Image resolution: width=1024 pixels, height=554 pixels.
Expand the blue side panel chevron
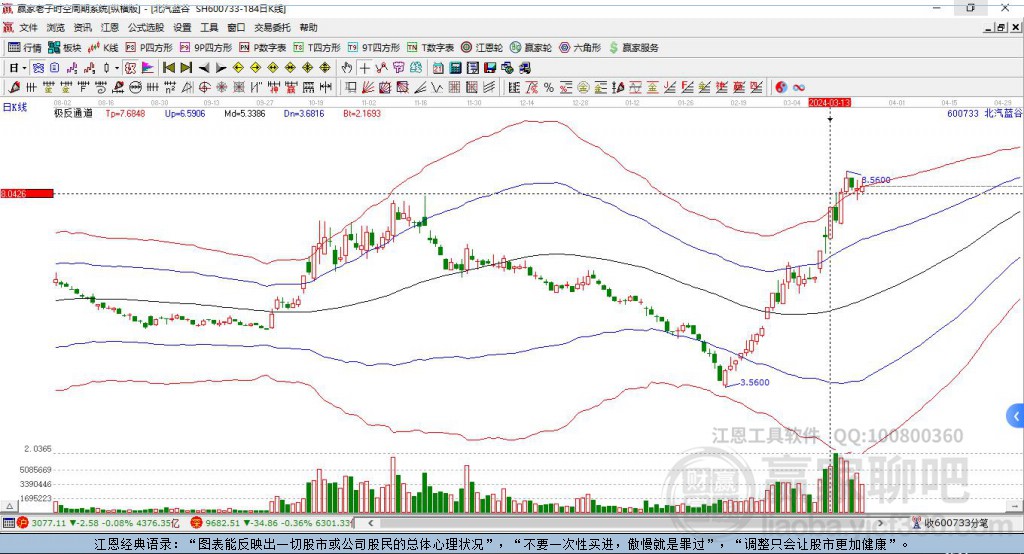[1016, 416]
